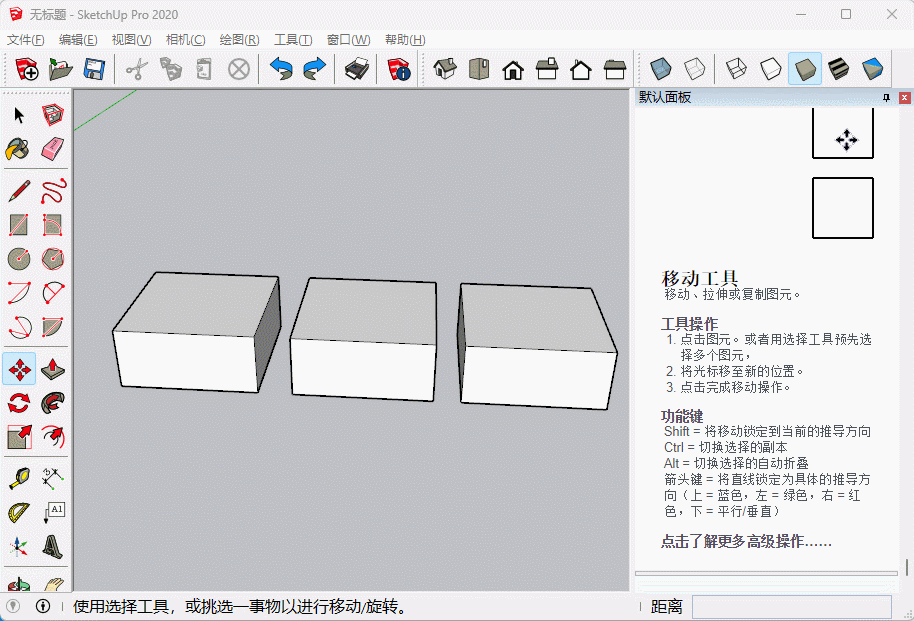
Task: Toggle X-ray face style
Action: (659, 69)
